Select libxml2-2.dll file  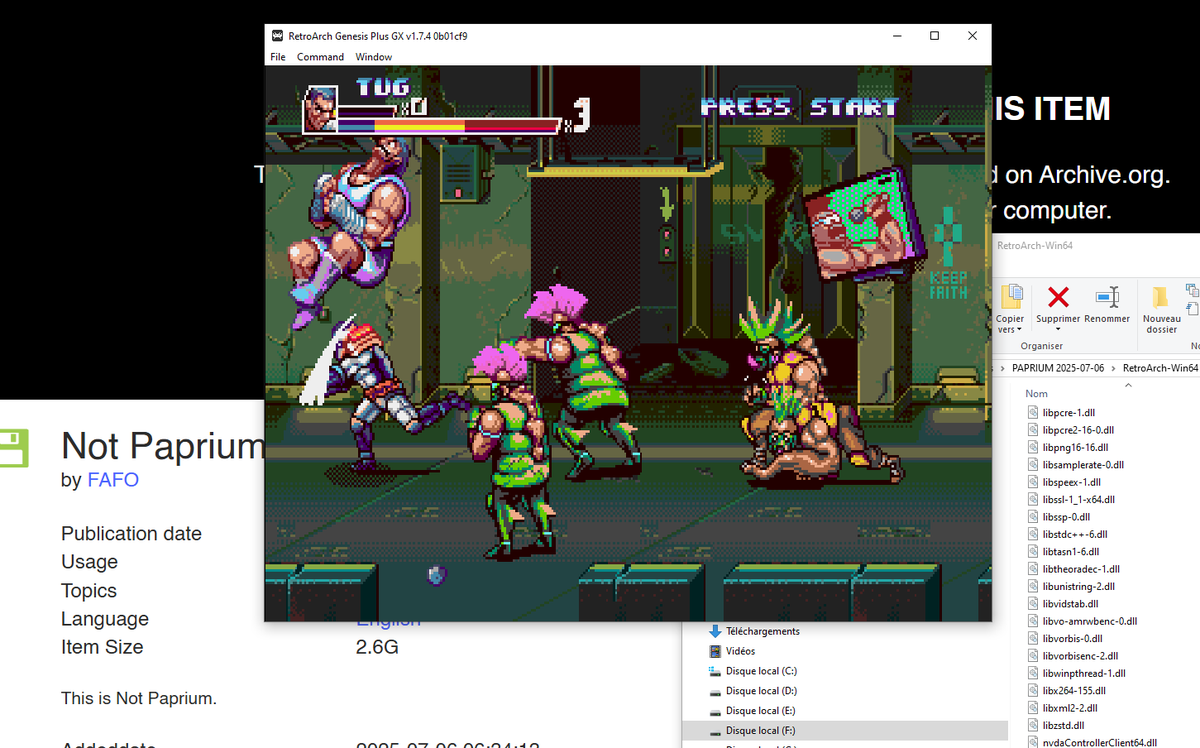click(x=1070, y=708)
